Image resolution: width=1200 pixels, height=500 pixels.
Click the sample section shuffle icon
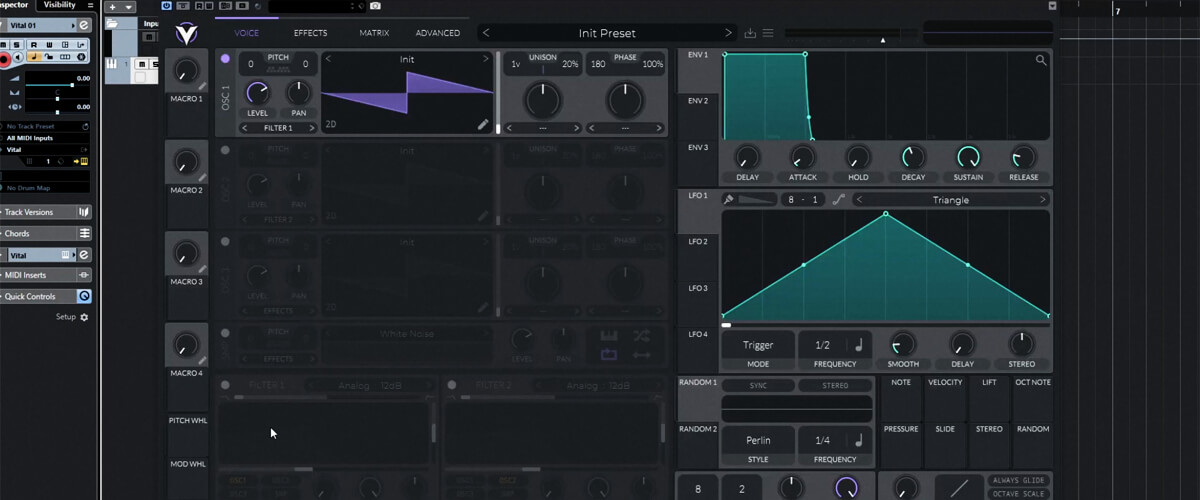pos(642,335)
